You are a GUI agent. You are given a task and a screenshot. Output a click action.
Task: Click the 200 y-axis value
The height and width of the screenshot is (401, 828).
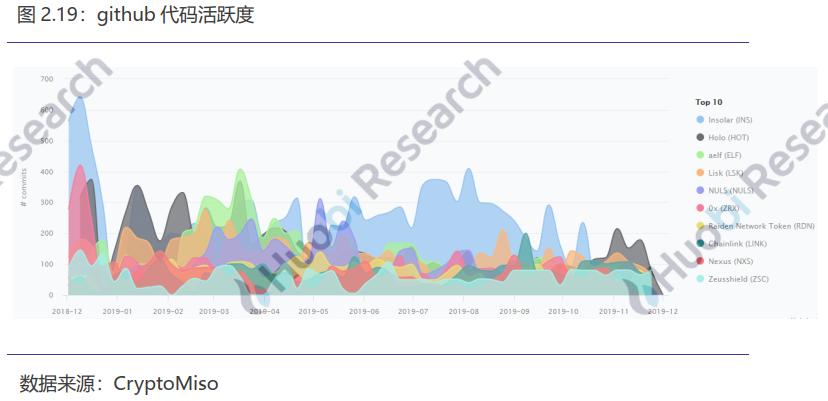pyautogui.click(x=47, y=234)
